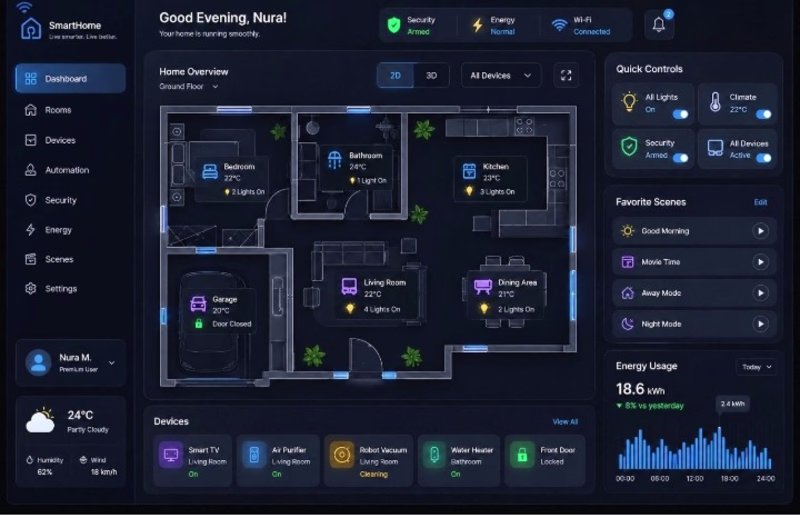
Task: Select the Dining Area table icon
Action: 483,286
